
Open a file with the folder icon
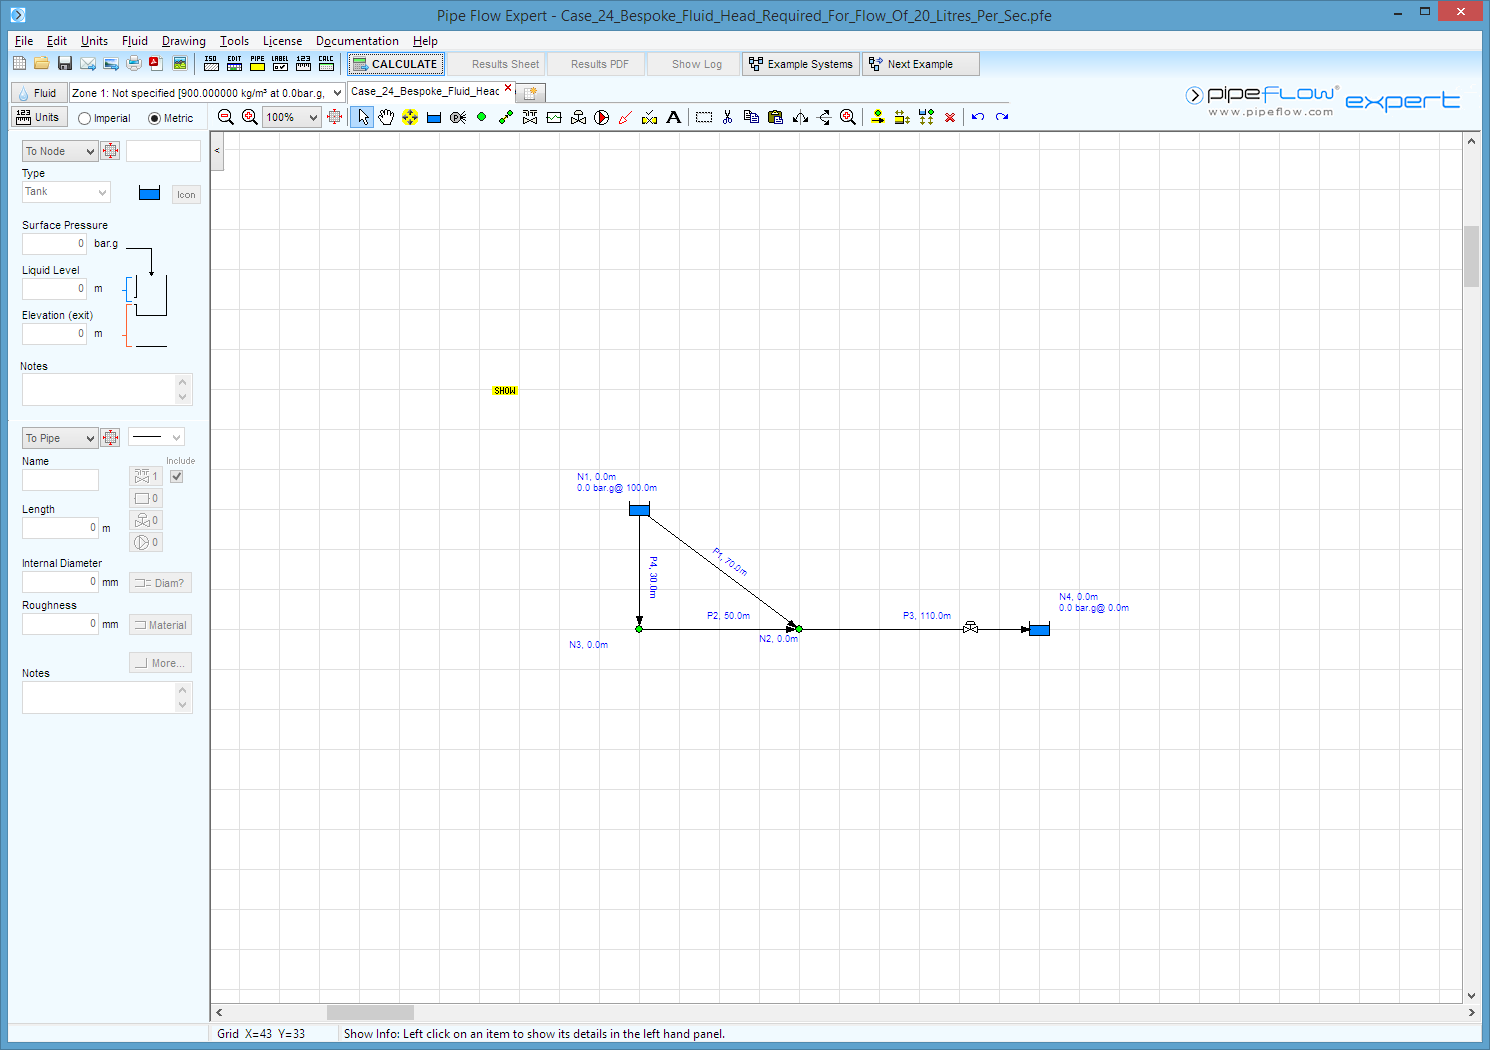pos(41,63)
